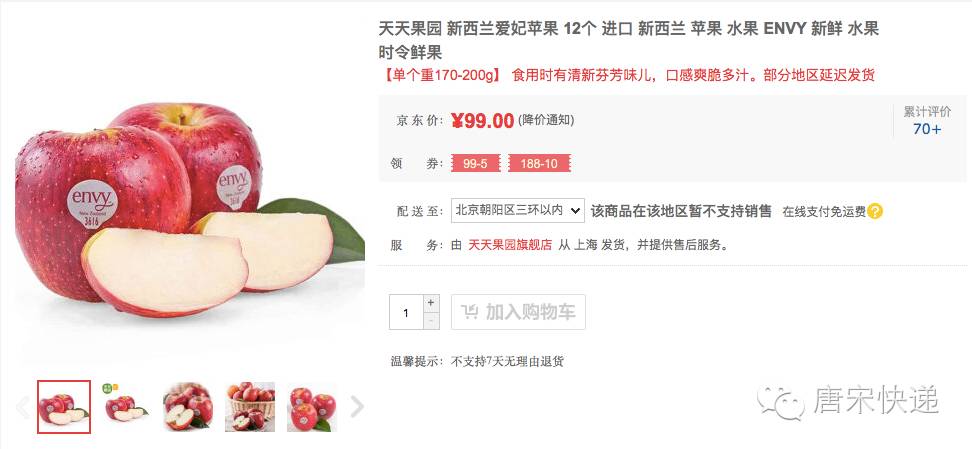Claim the 188-10 coupon
Screen dimensions: 972x449
tap(539, 164)
